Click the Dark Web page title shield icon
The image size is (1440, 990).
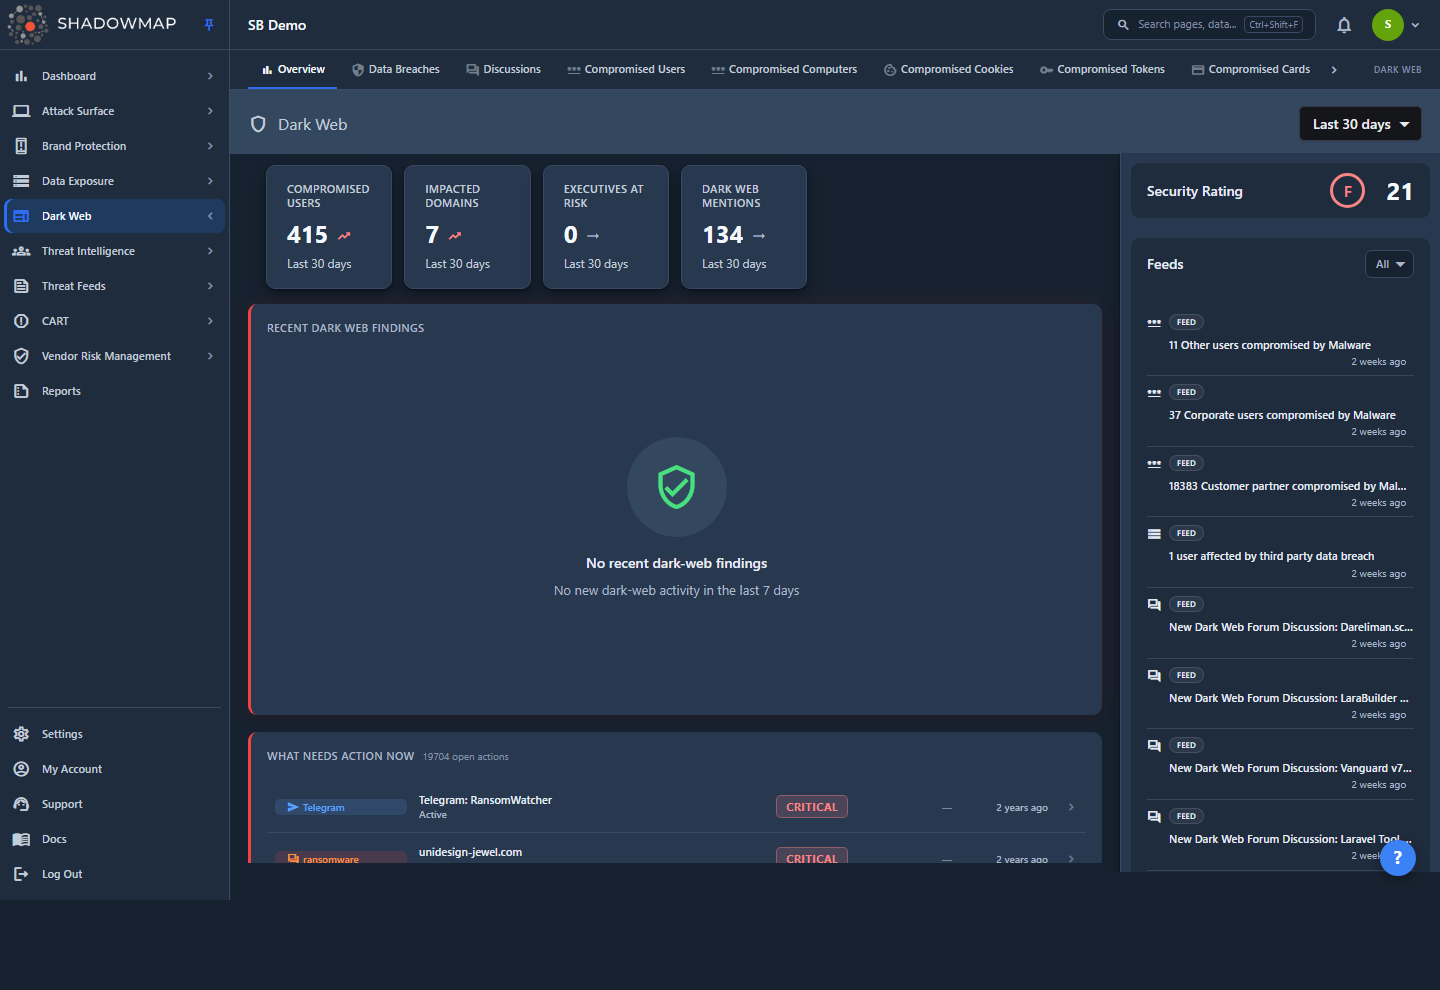tap(258, 124)
